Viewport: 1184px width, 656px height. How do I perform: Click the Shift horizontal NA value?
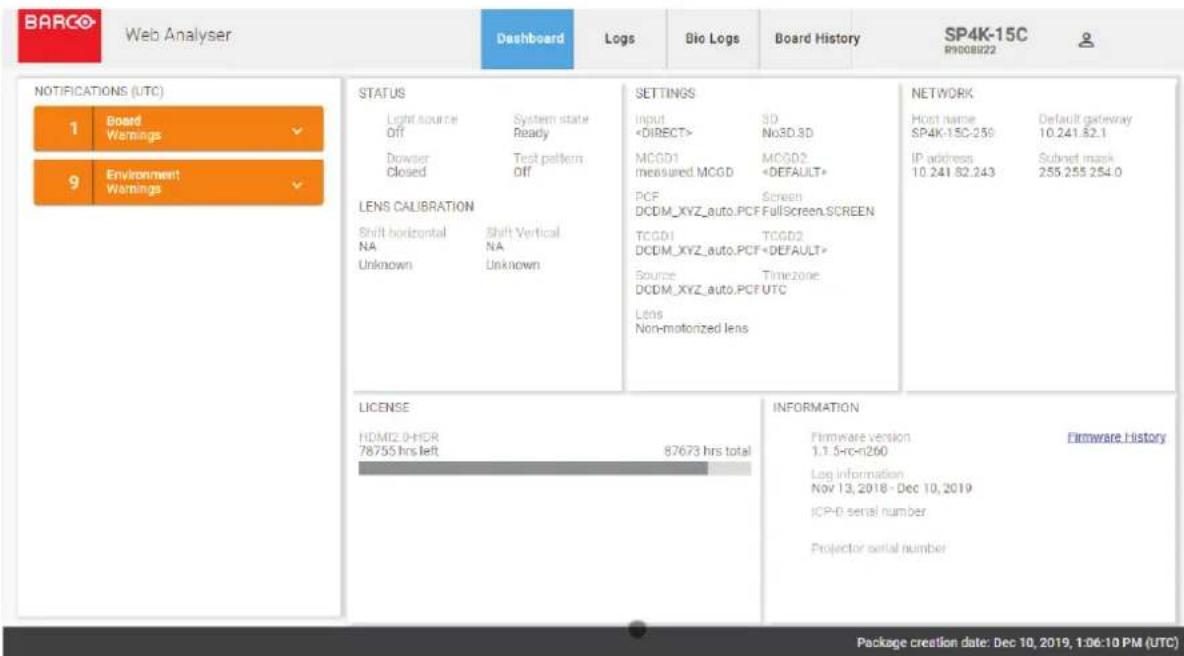(x=367, y=247)
